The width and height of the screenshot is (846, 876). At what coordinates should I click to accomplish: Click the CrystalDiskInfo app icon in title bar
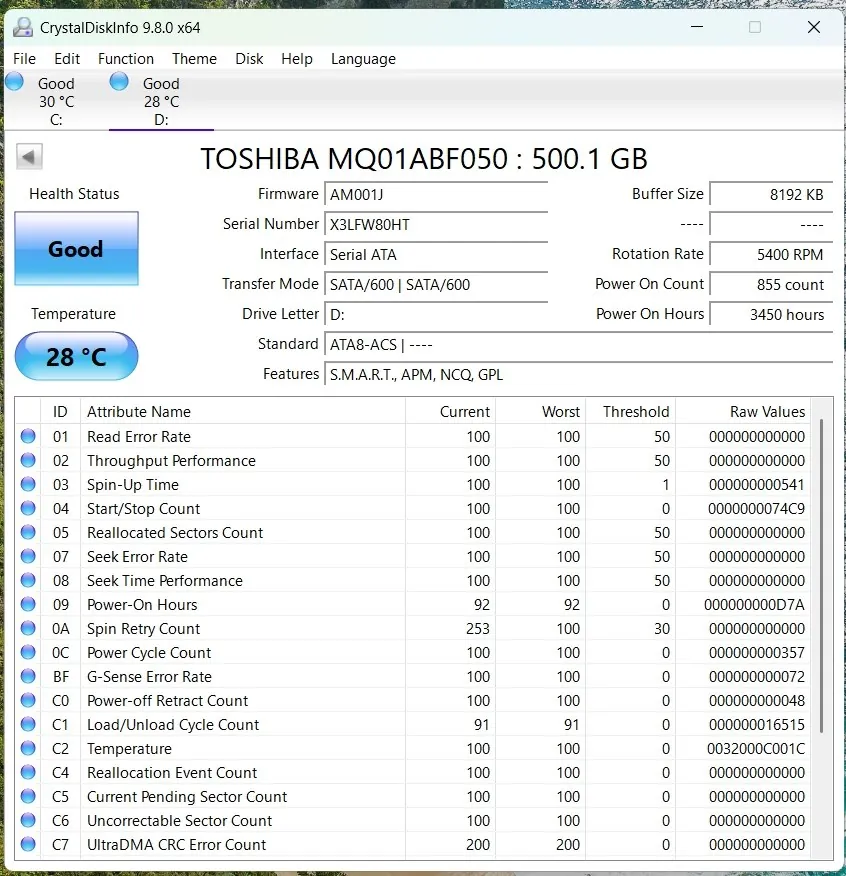[x=23, y=27]
